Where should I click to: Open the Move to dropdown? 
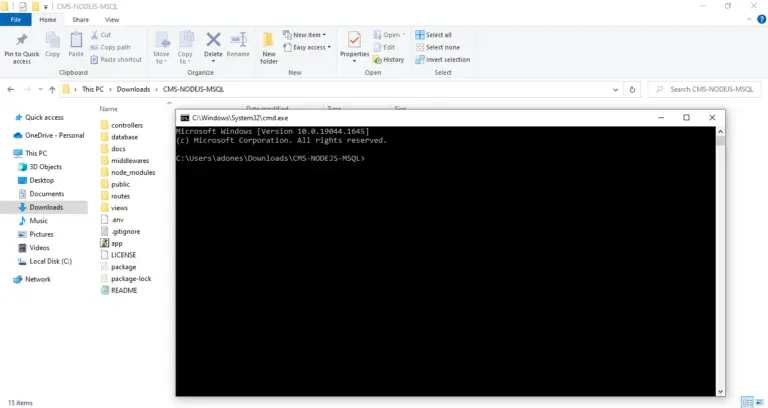[161, 48]
